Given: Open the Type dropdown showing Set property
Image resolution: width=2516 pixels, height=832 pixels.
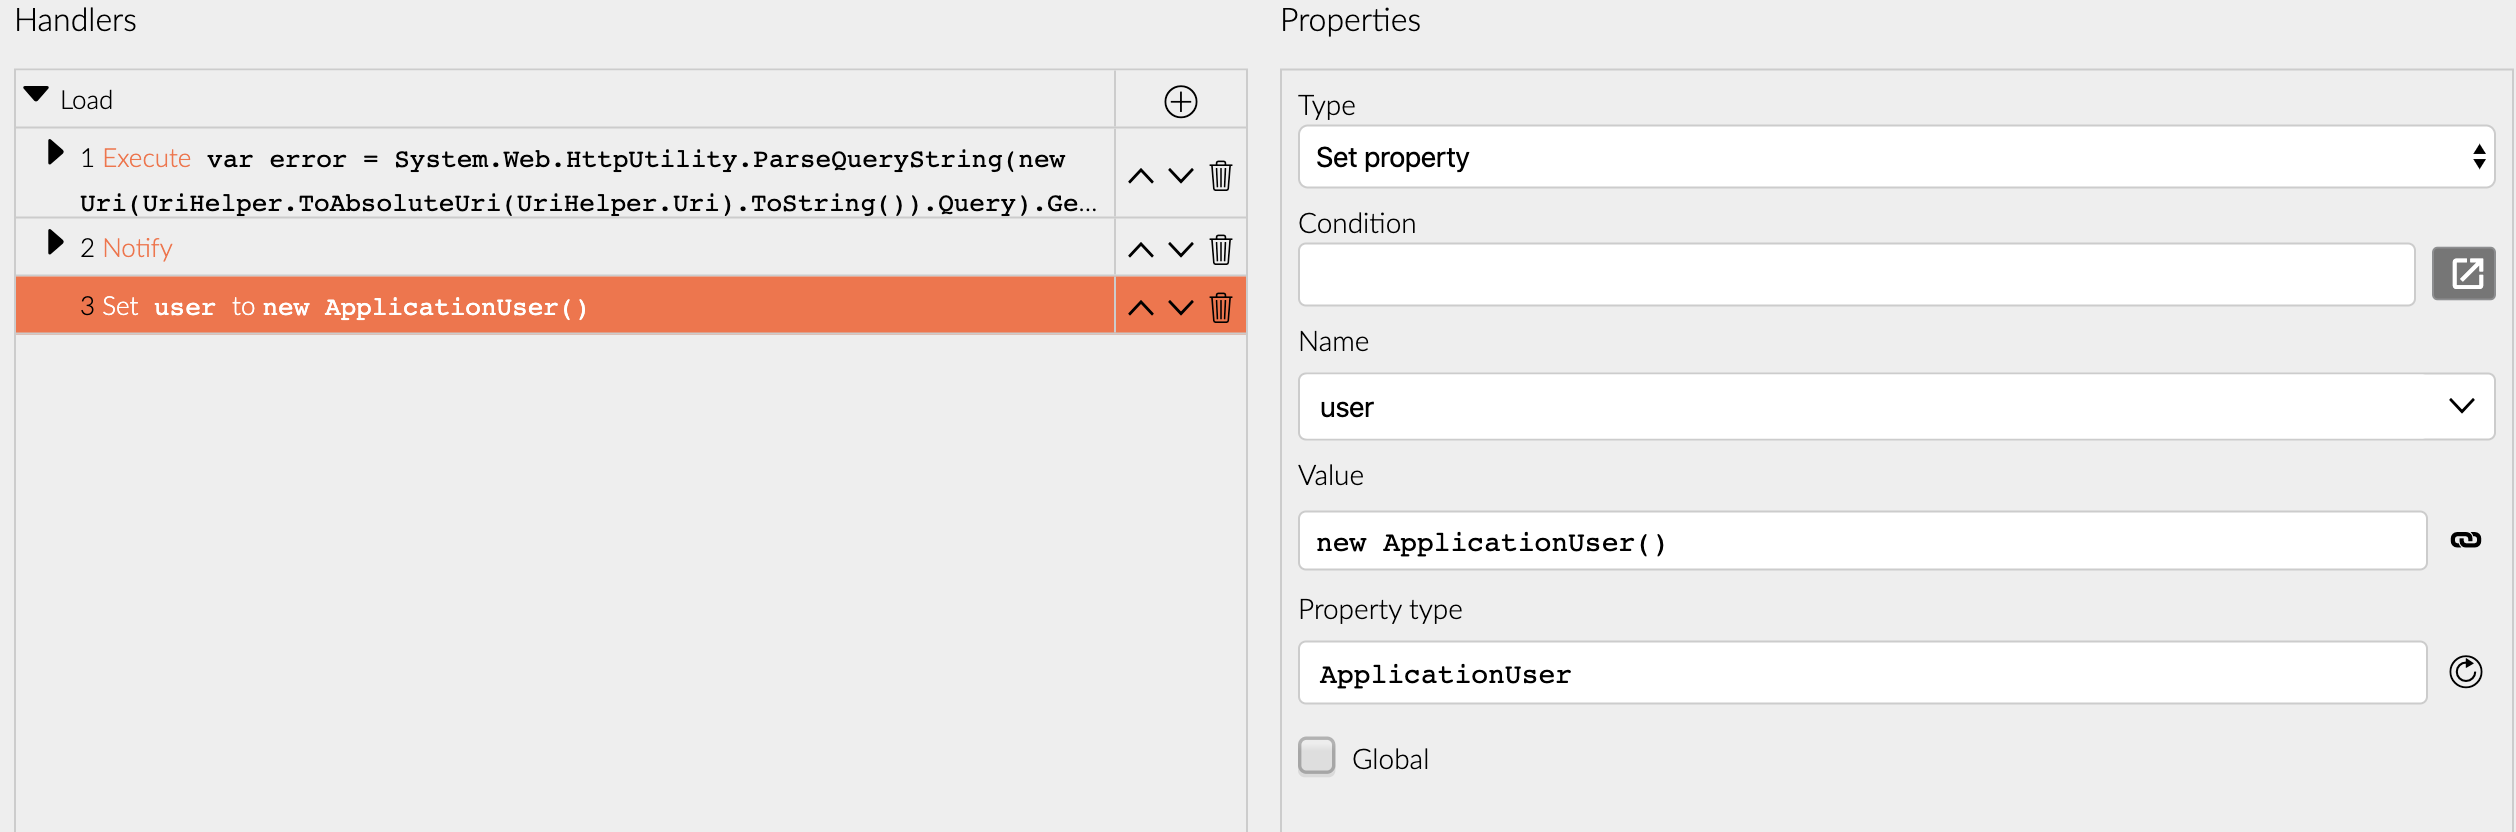Looking at the screenshot, I should [1895, 157].
